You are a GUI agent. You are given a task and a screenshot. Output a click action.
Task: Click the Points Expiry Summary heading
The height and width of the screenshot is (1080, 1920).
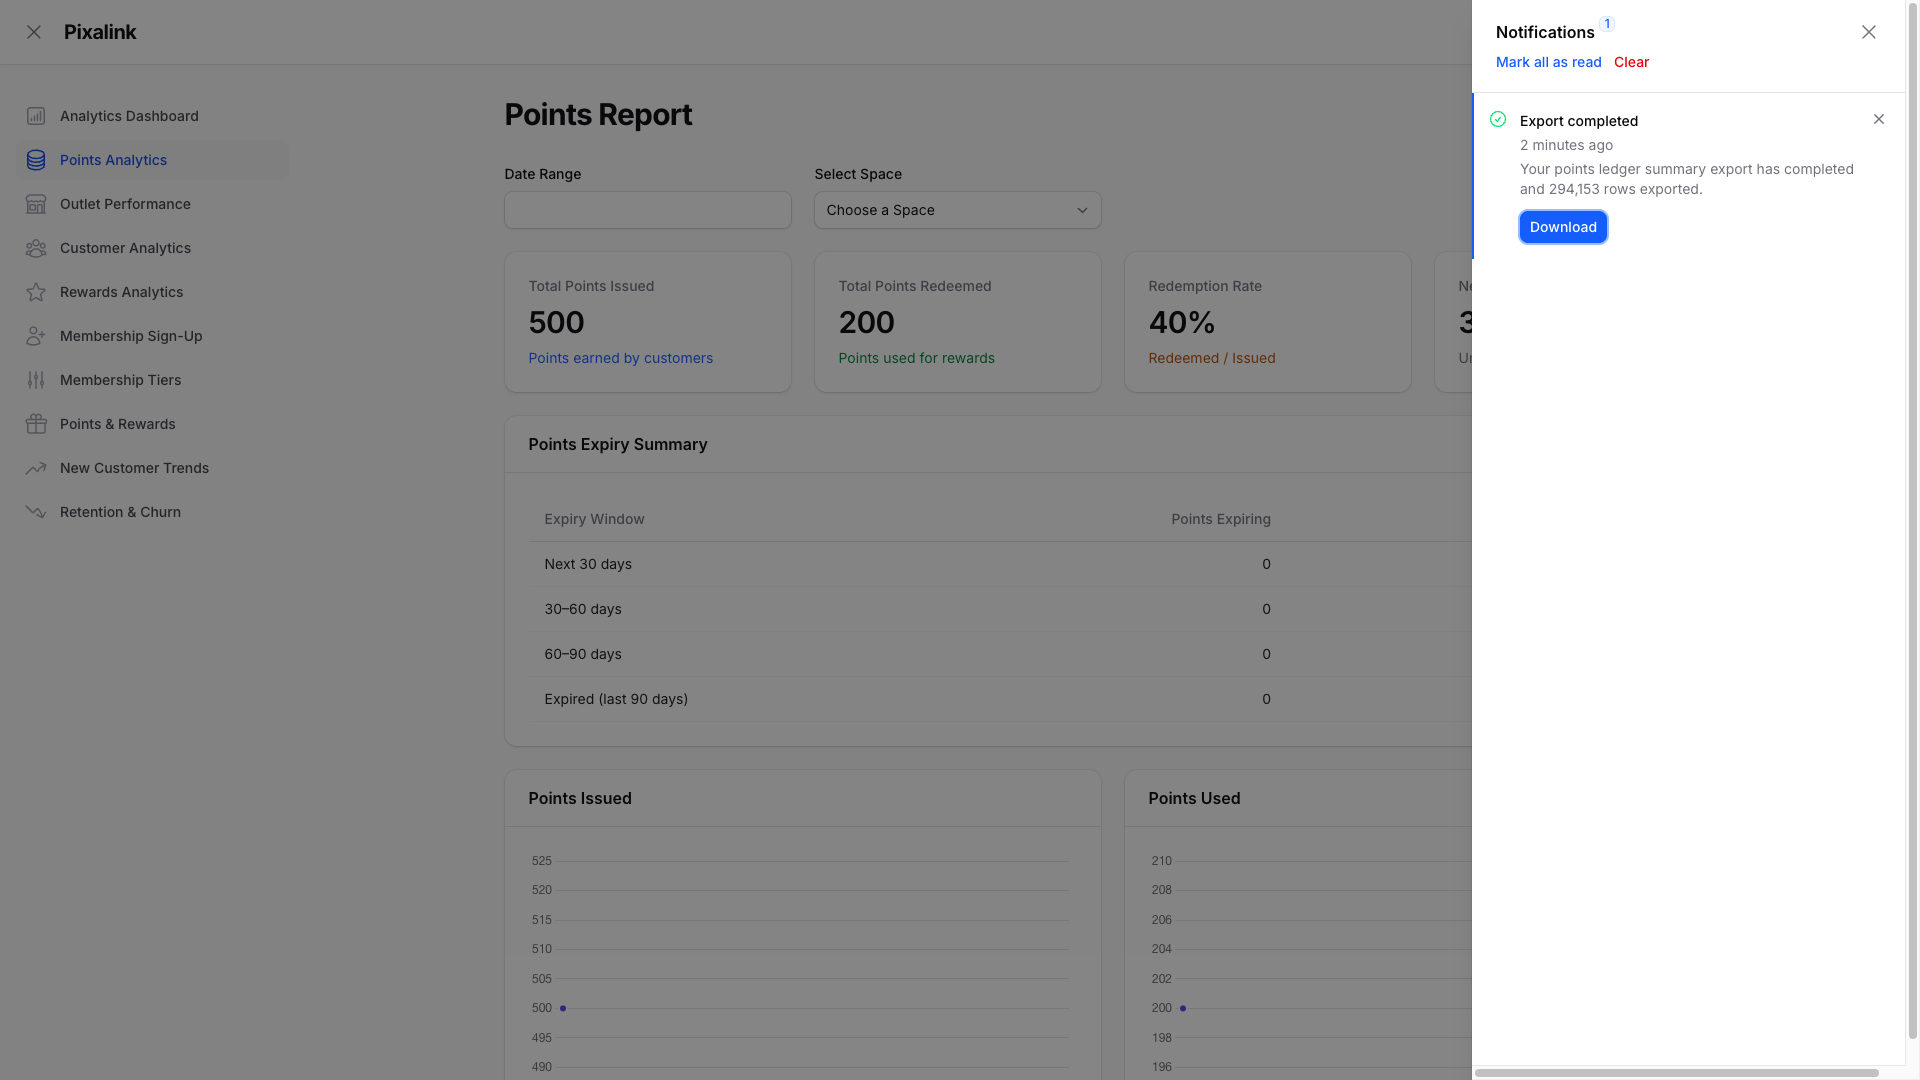pos(618,444)
